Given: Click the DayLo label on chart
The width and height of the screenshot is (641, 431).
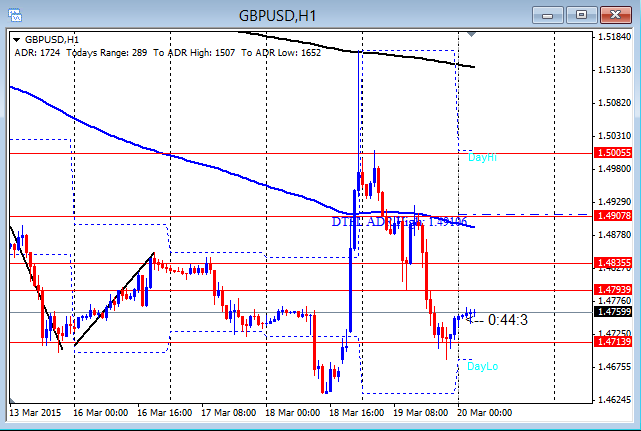Looking at the screenshot, I should [x=482, y=366].
